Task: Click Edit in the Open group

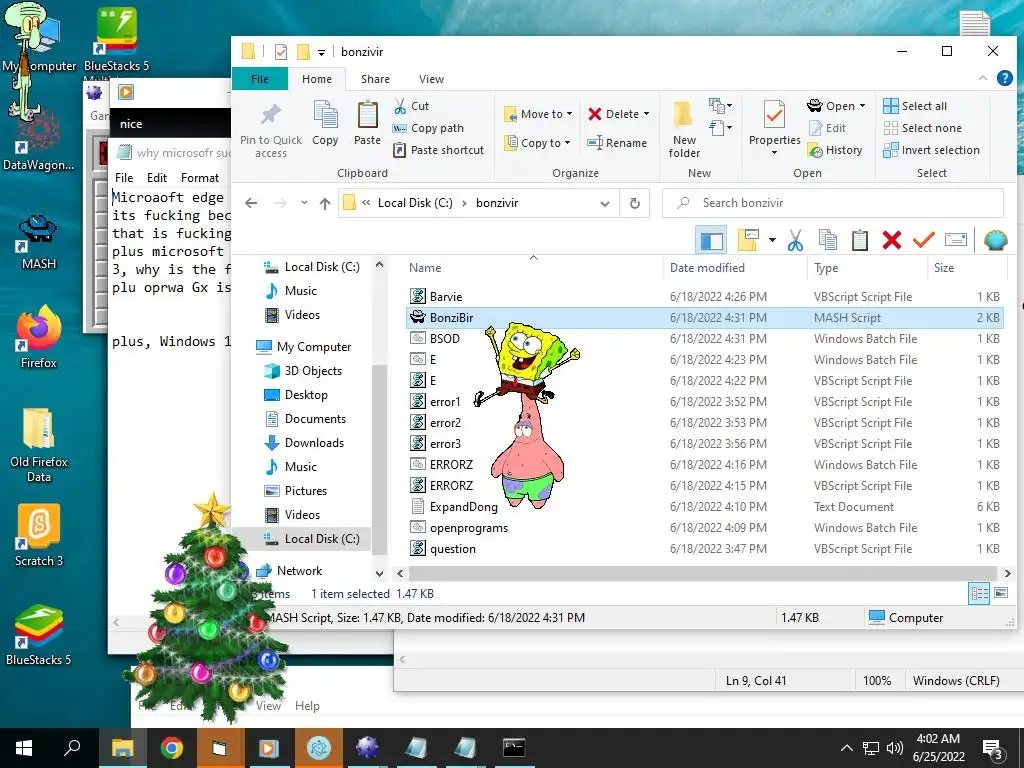Action: click(x=827, y=128)
